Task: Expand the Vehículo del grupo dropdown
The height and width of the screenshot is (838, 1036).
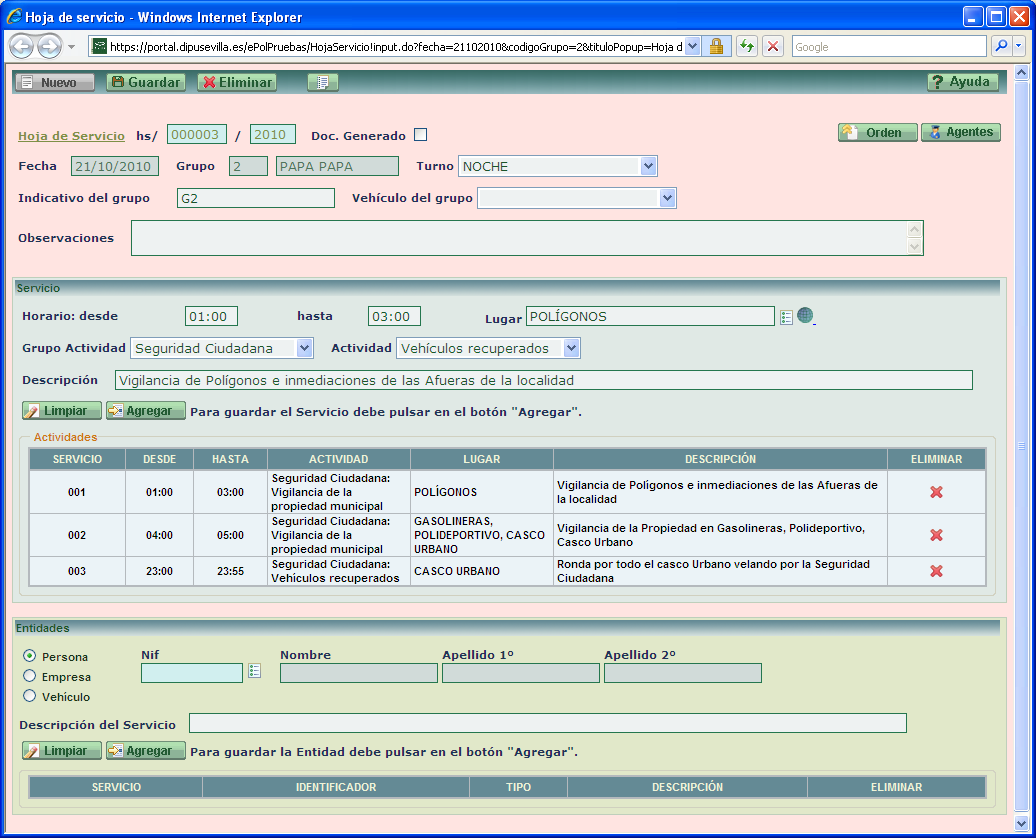Action: coord(668,199)
